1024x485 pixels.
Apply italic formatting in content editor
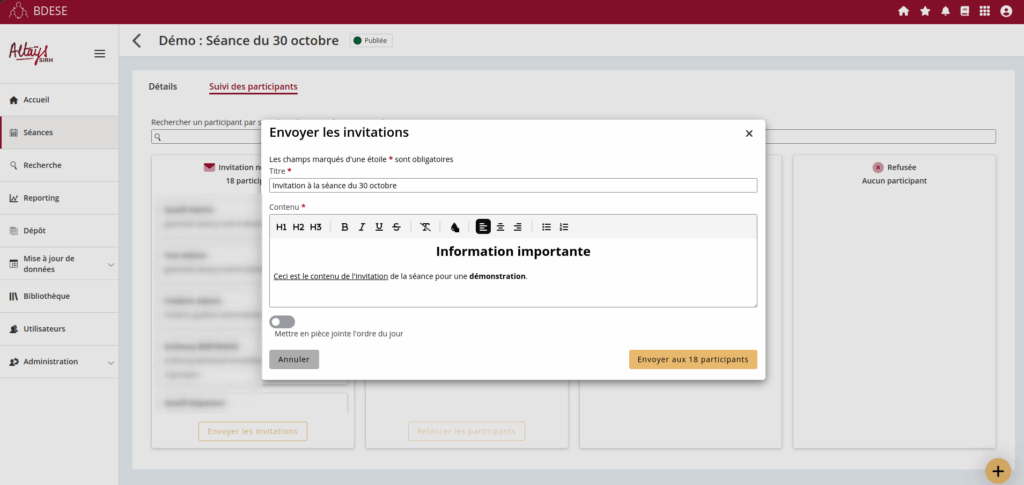(x=362, y=227)
